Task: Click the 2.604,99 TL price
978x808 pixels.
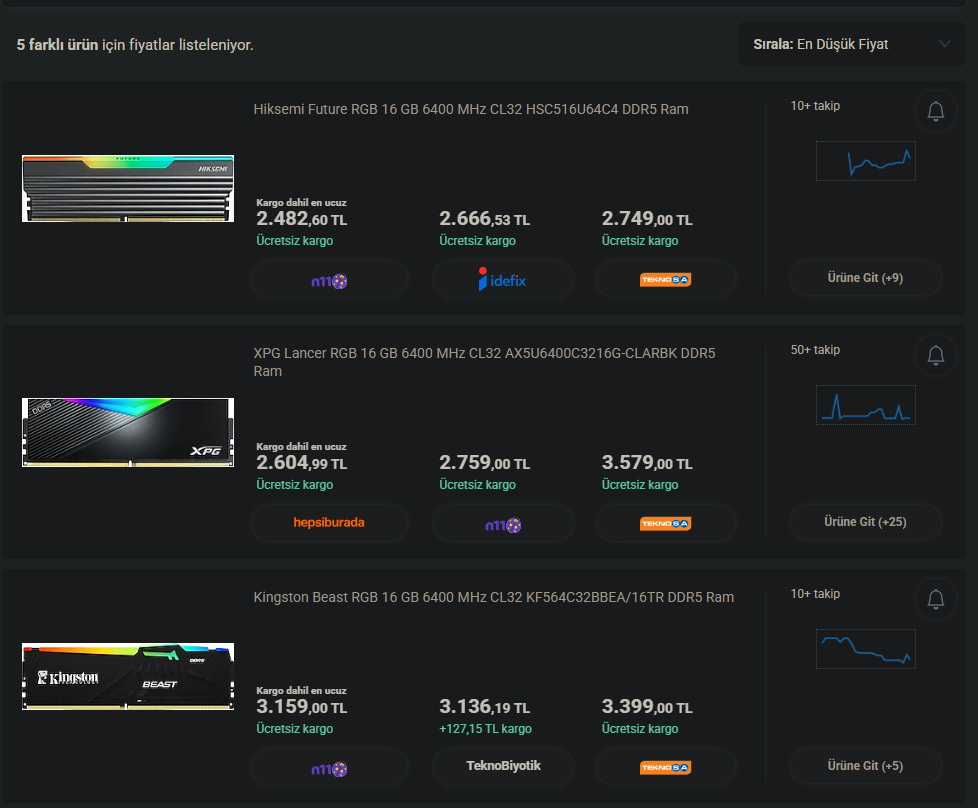Action: 302,463
